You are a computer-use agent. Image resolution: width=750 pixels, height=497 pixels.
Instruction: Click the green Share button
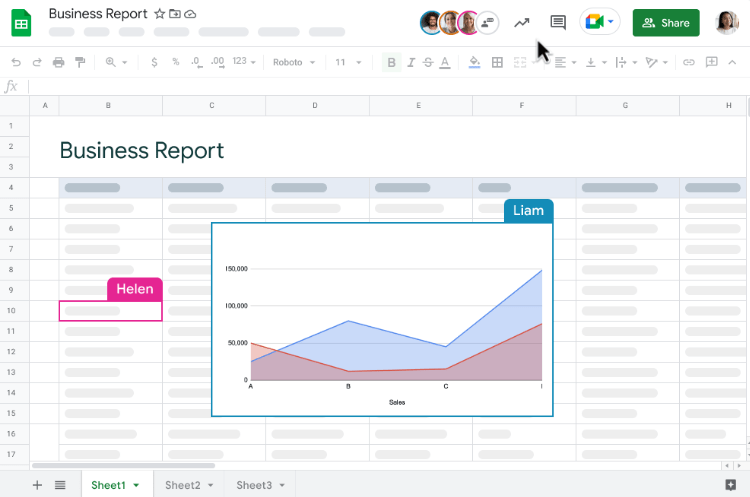665,22
